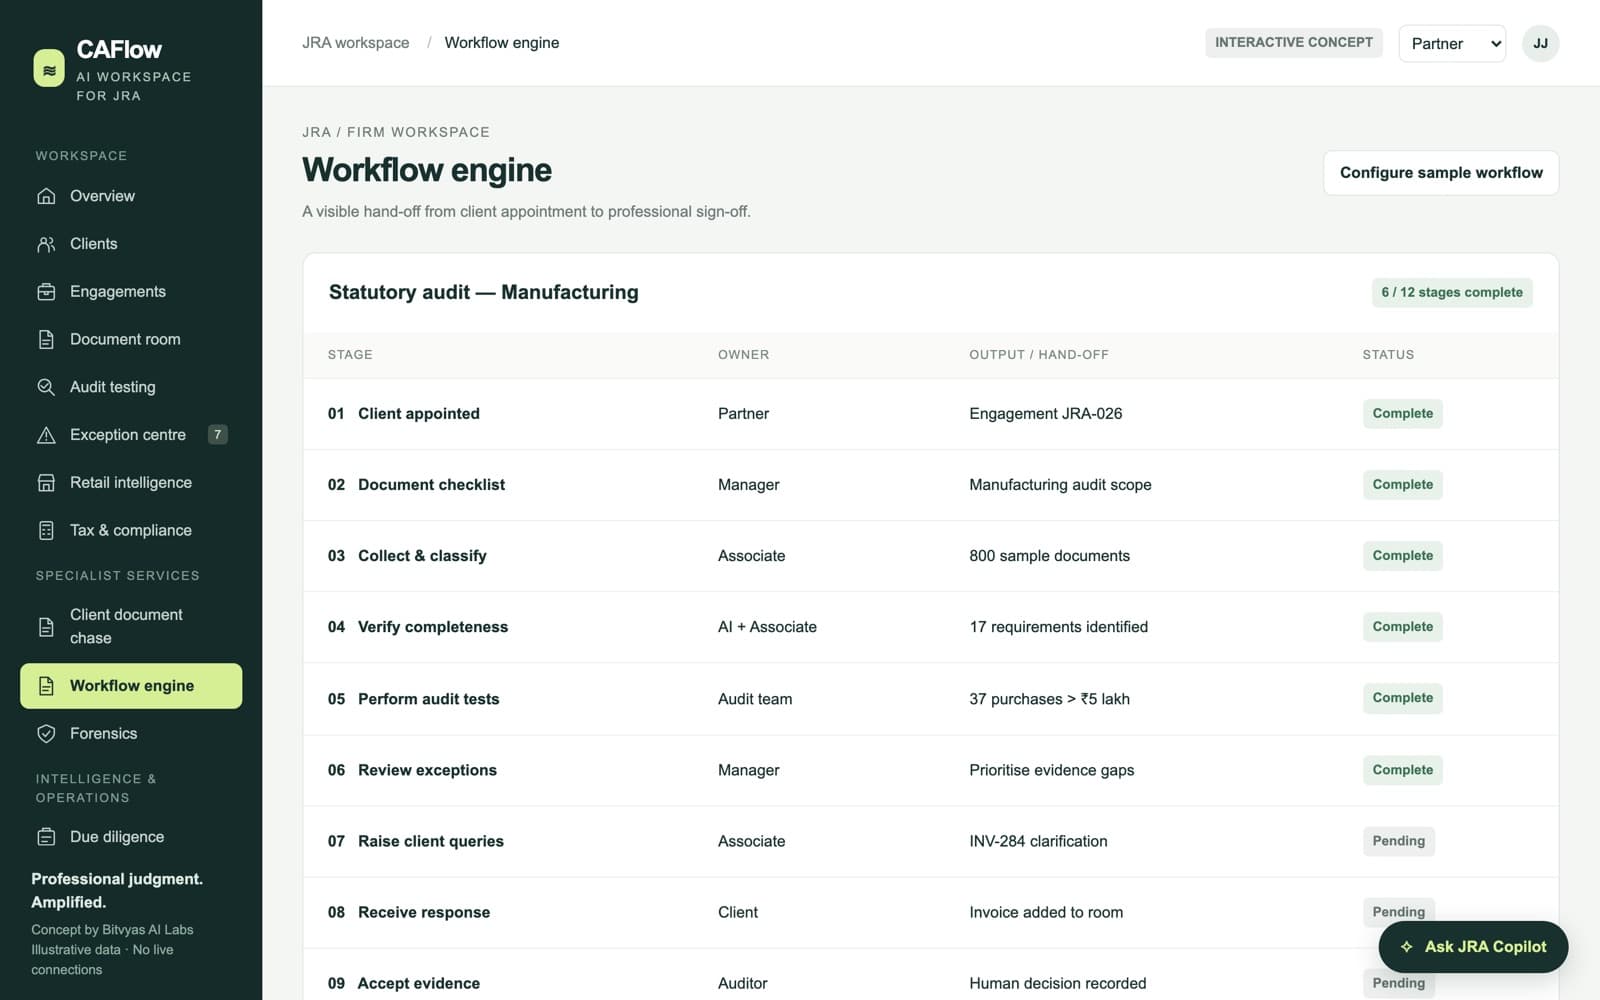Select the Client appointed stage name
Viewport: 1600px width, 1000px height.
(x=419, y=414)
